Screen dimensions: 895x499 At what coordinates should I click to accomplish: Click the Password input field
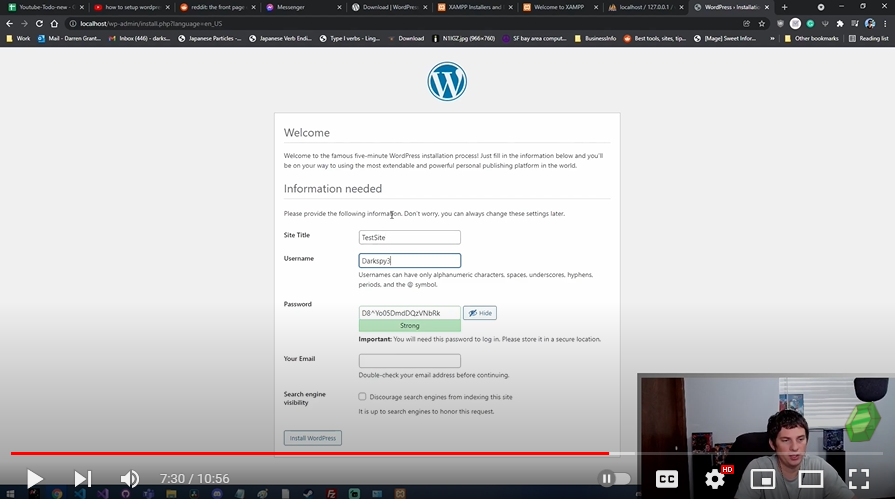point(409,313)
